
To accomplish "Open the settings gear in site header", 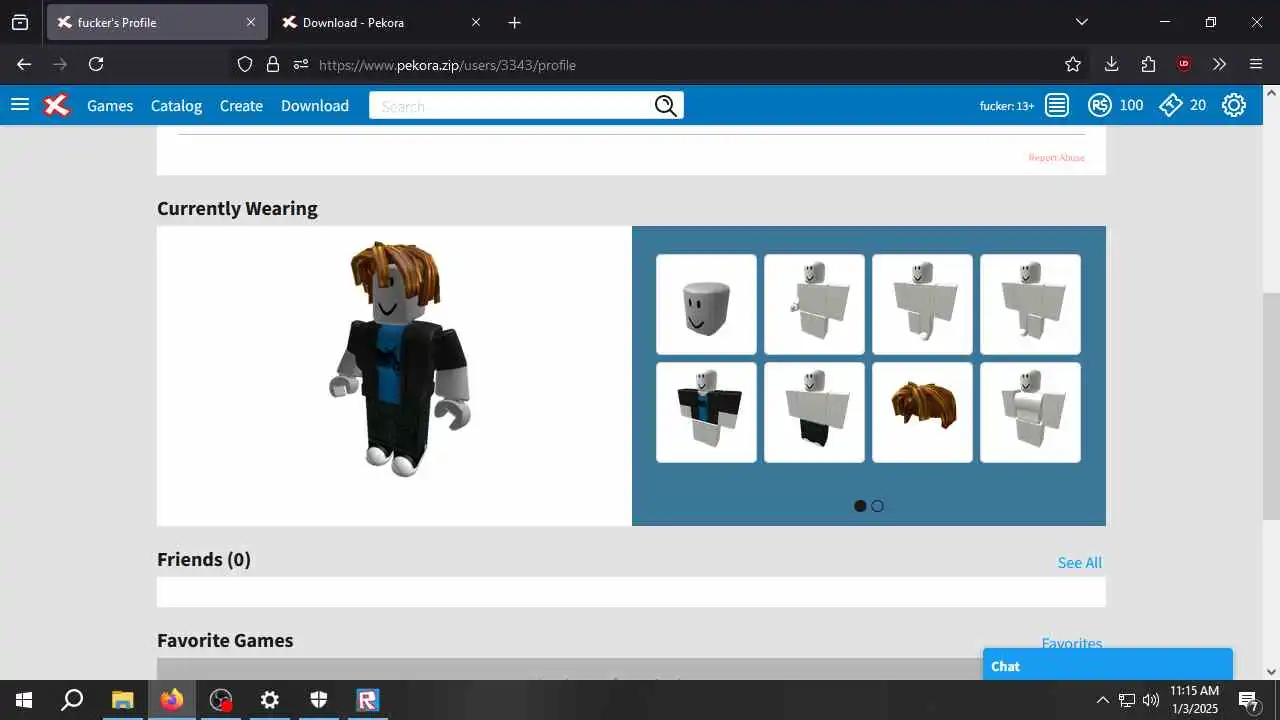I will point(1234,105).
